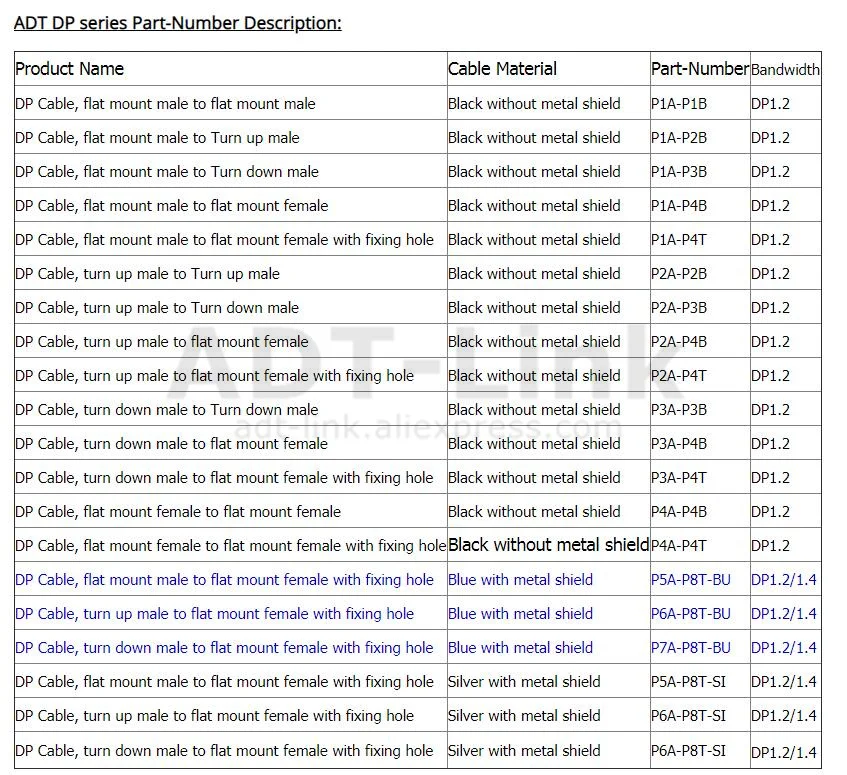Click blue part number P5A-P8T-BU
847x775 pixels.
(x=691, y=580)
